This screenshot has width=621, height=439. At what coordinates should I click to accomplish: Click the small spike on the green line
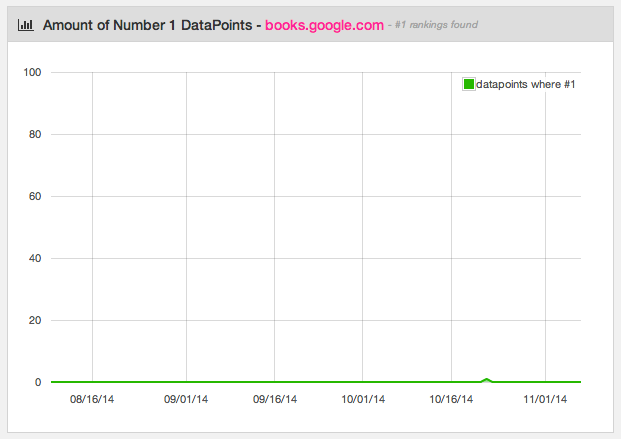click(x=486, y=380)
